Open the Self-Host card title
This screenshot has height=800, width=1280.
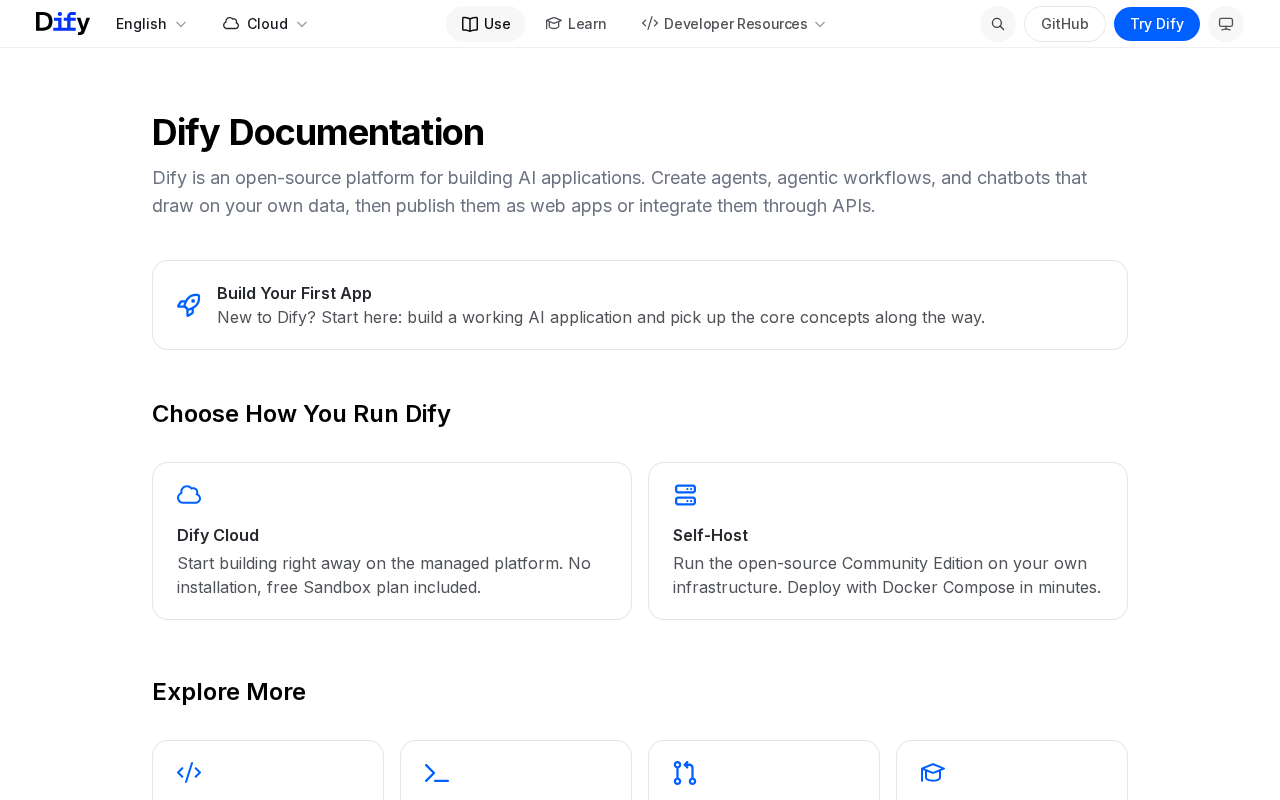710,535
